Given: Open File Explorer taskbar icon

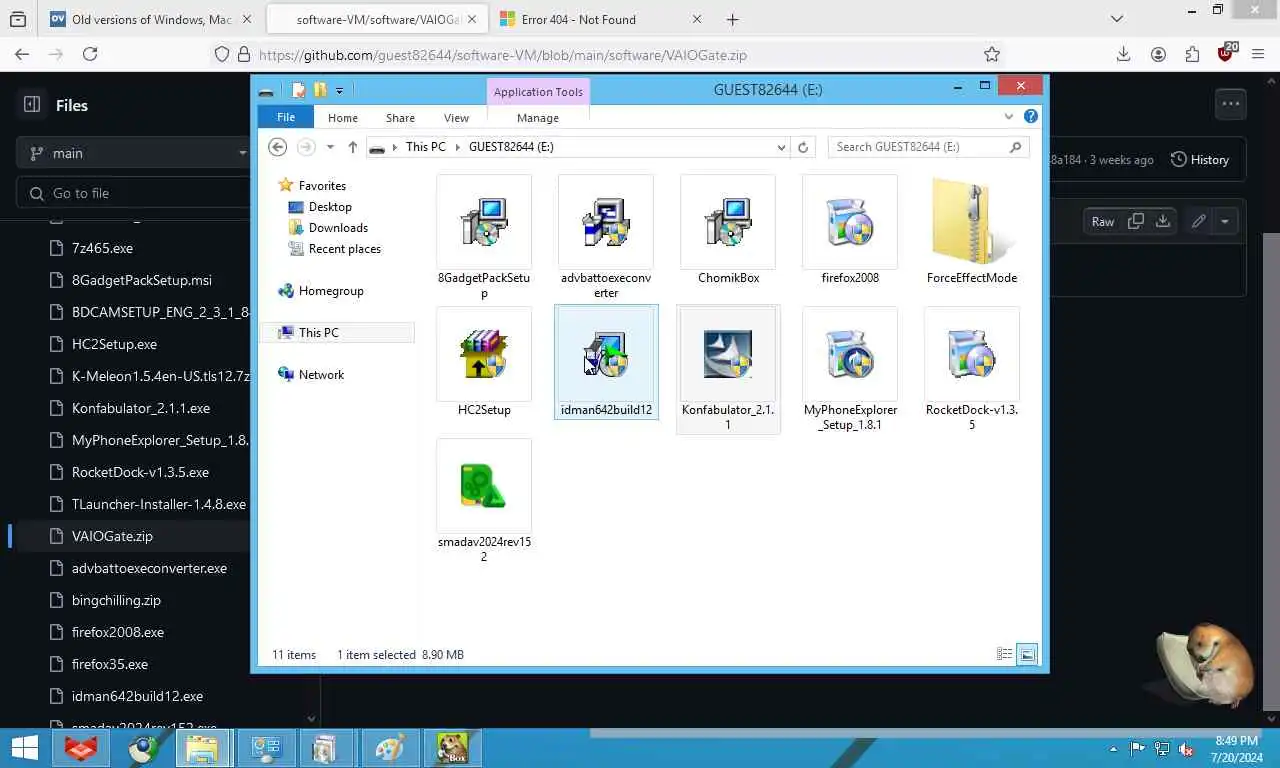Looking at the screenshot, I should [202, 748].
